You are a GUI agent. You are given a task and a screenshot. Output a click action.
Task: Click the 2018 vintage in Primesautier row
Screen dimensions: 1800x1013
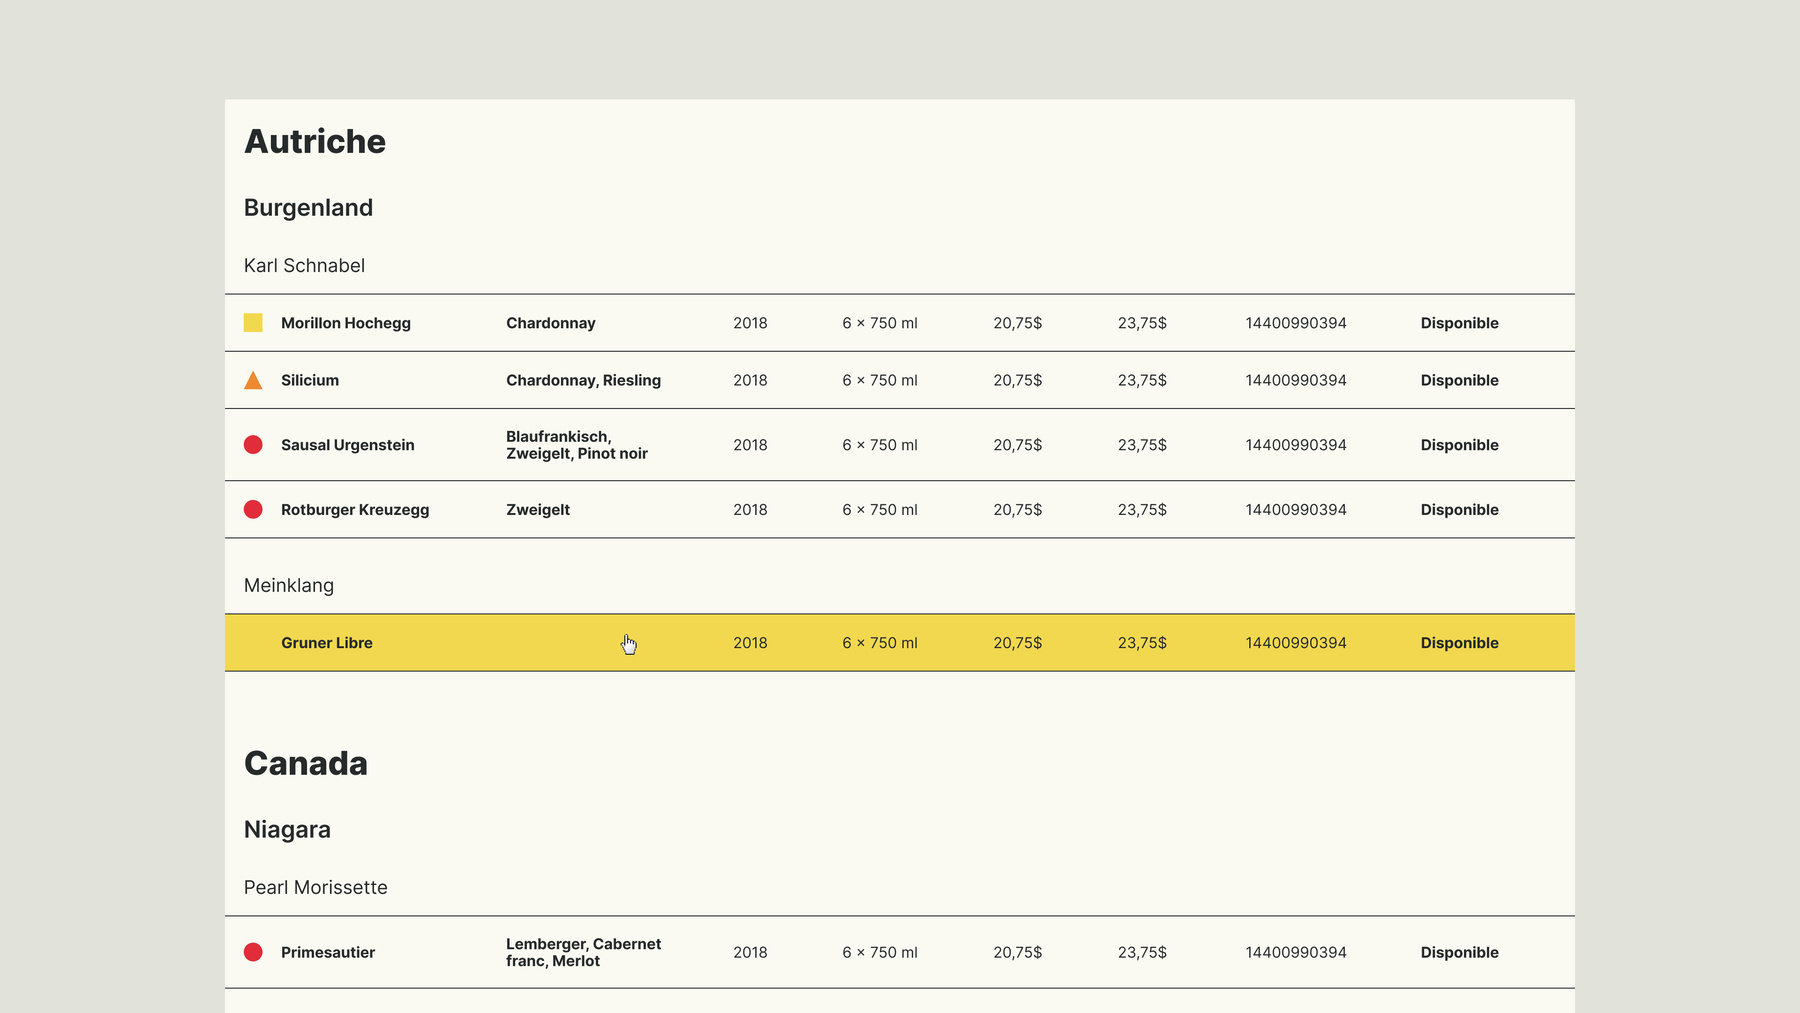coord(750,952)
